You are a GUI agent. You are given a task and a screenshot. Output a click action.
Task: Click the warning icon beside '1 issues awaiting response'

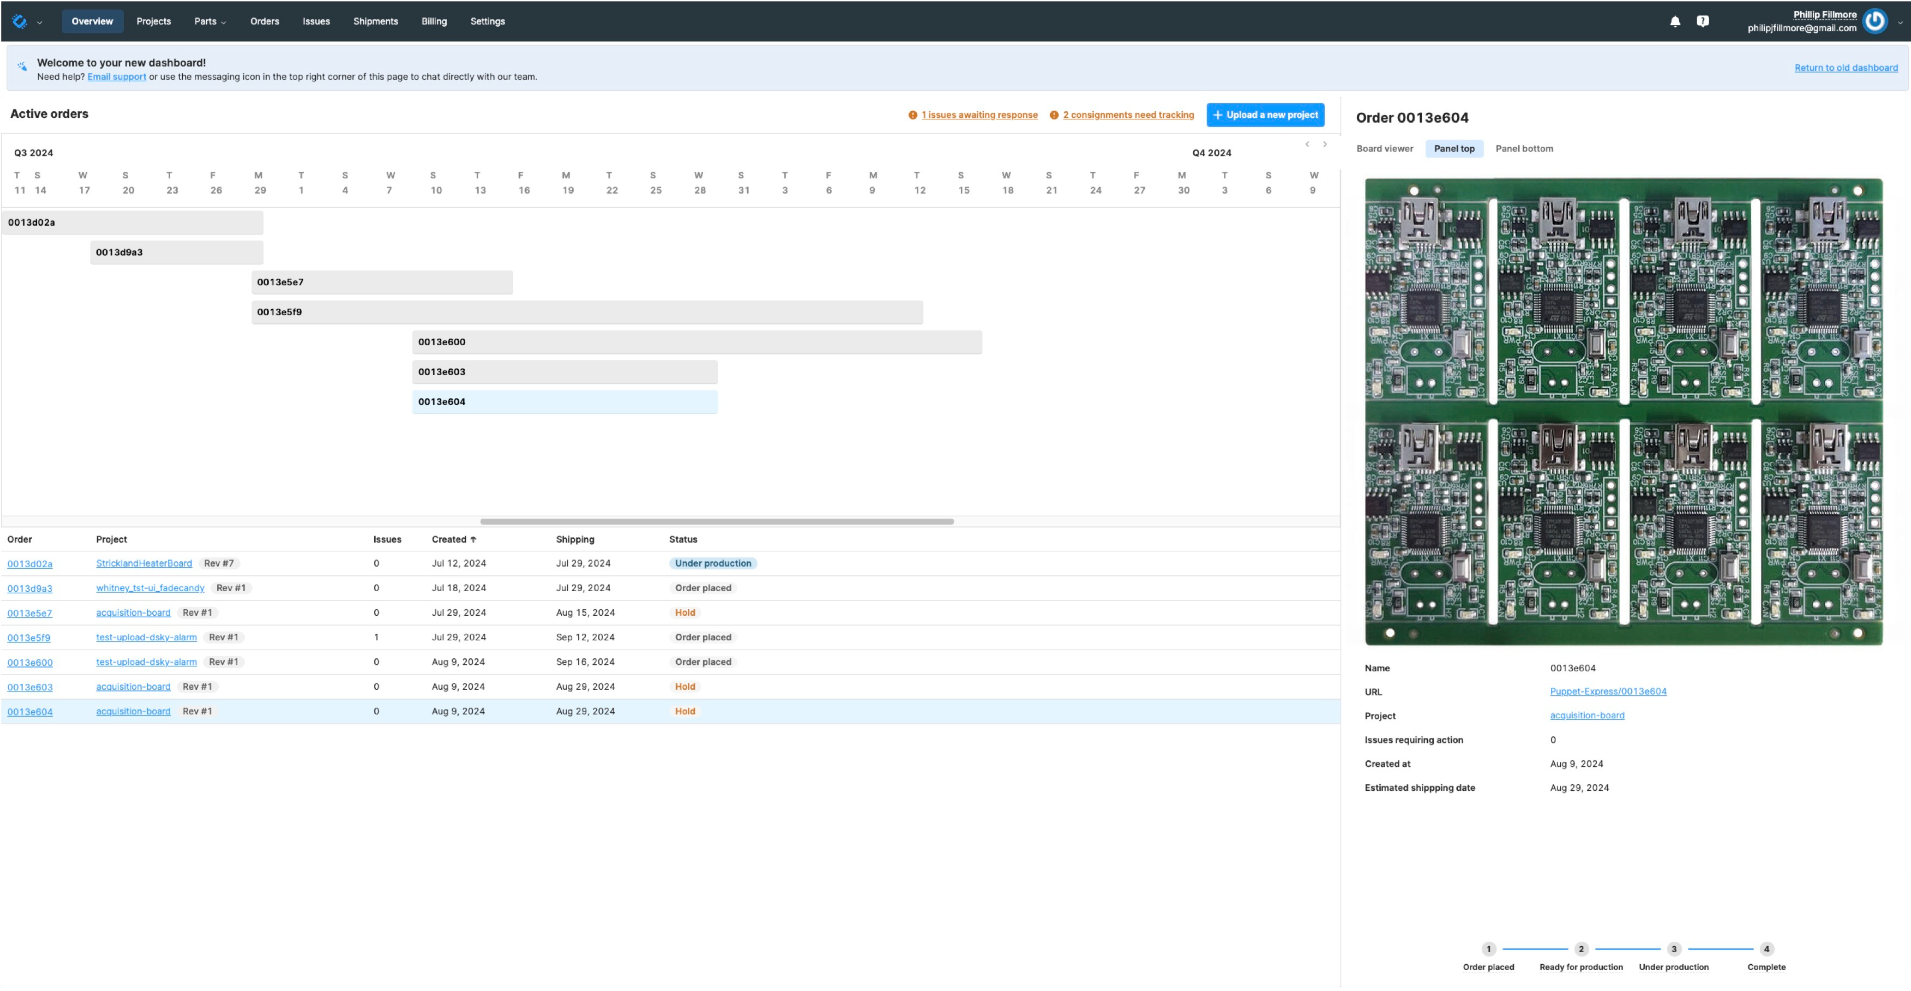[913, 114]
